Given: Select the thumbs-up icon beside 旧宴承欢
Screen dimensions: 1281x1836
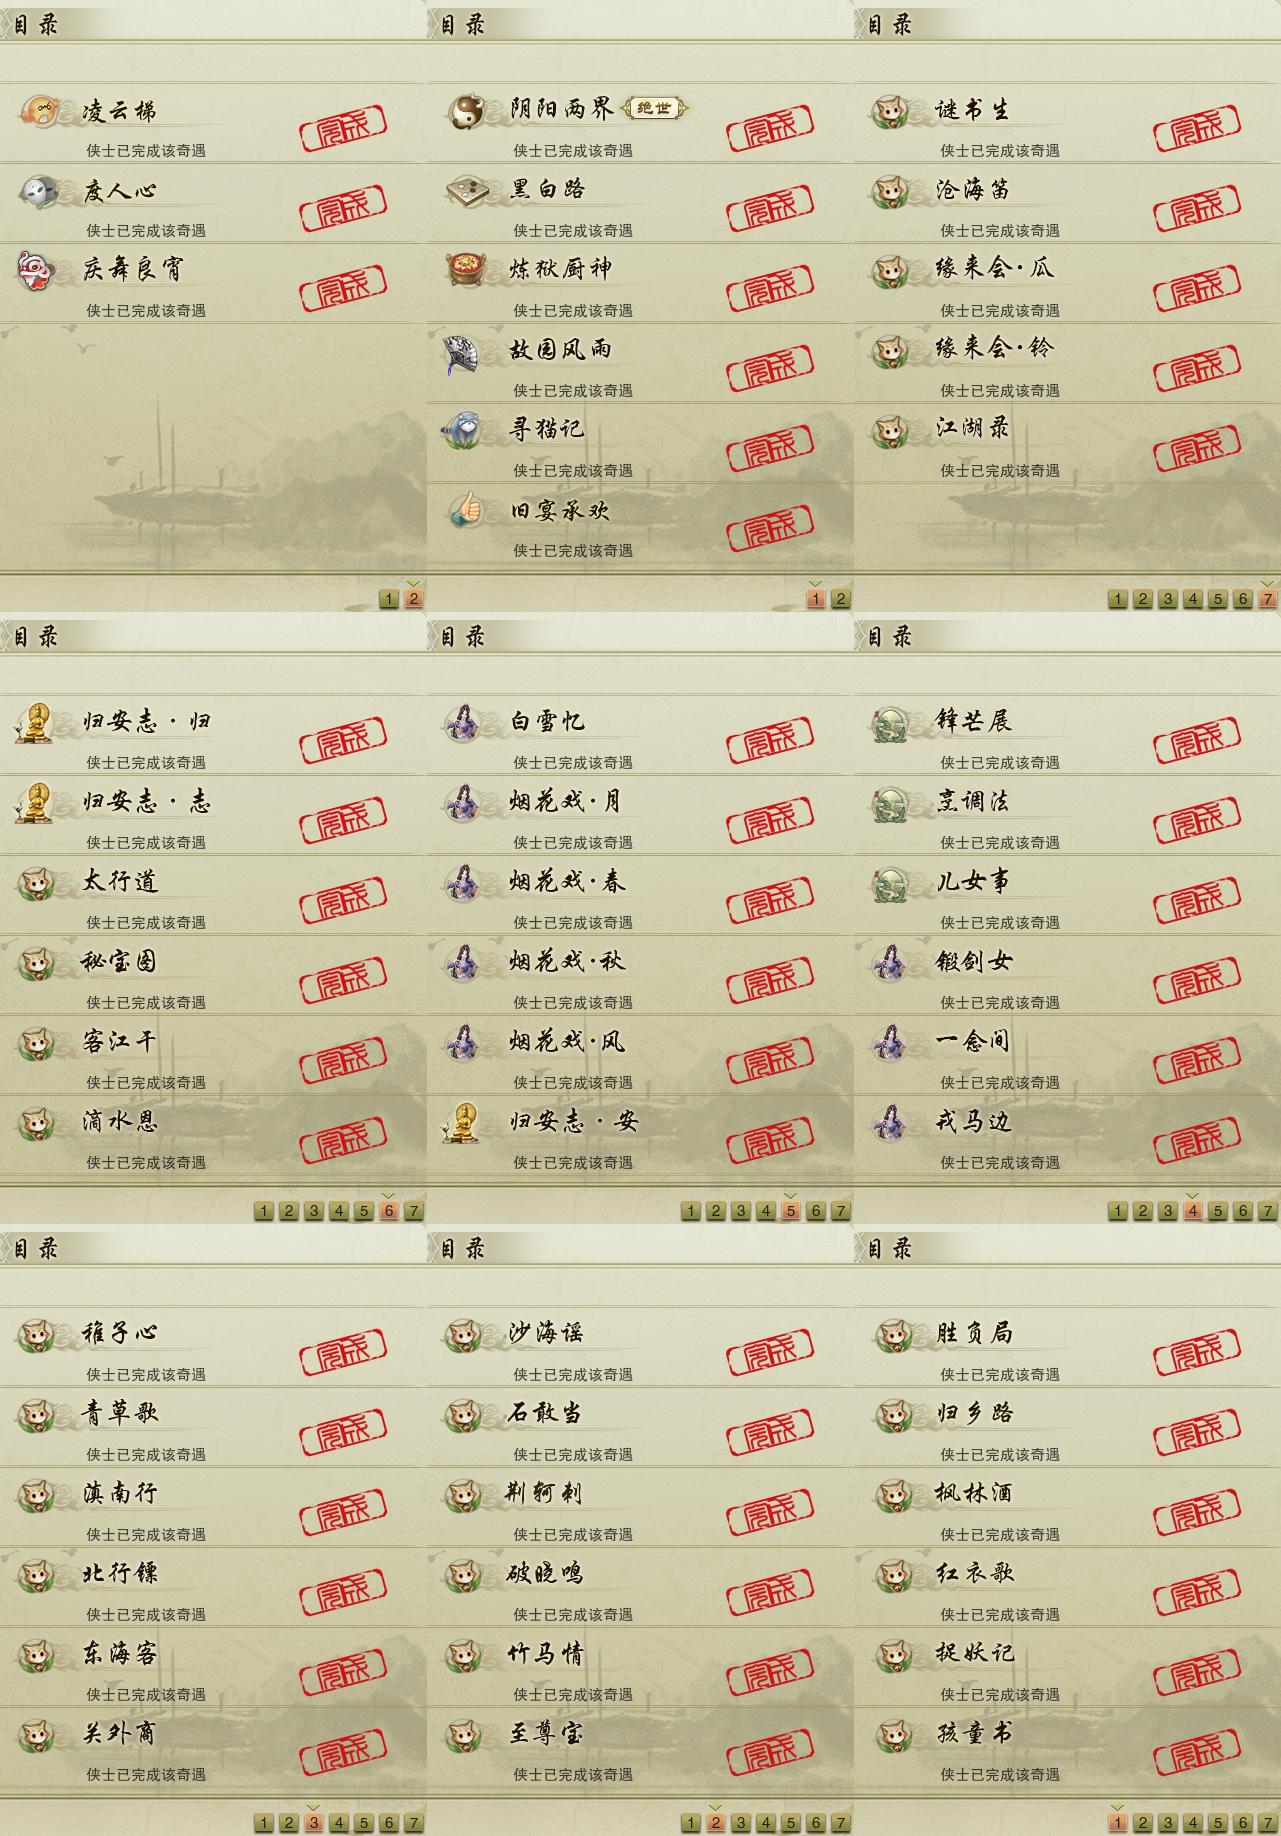Looking at the screenshot, I should click(464, 511).
